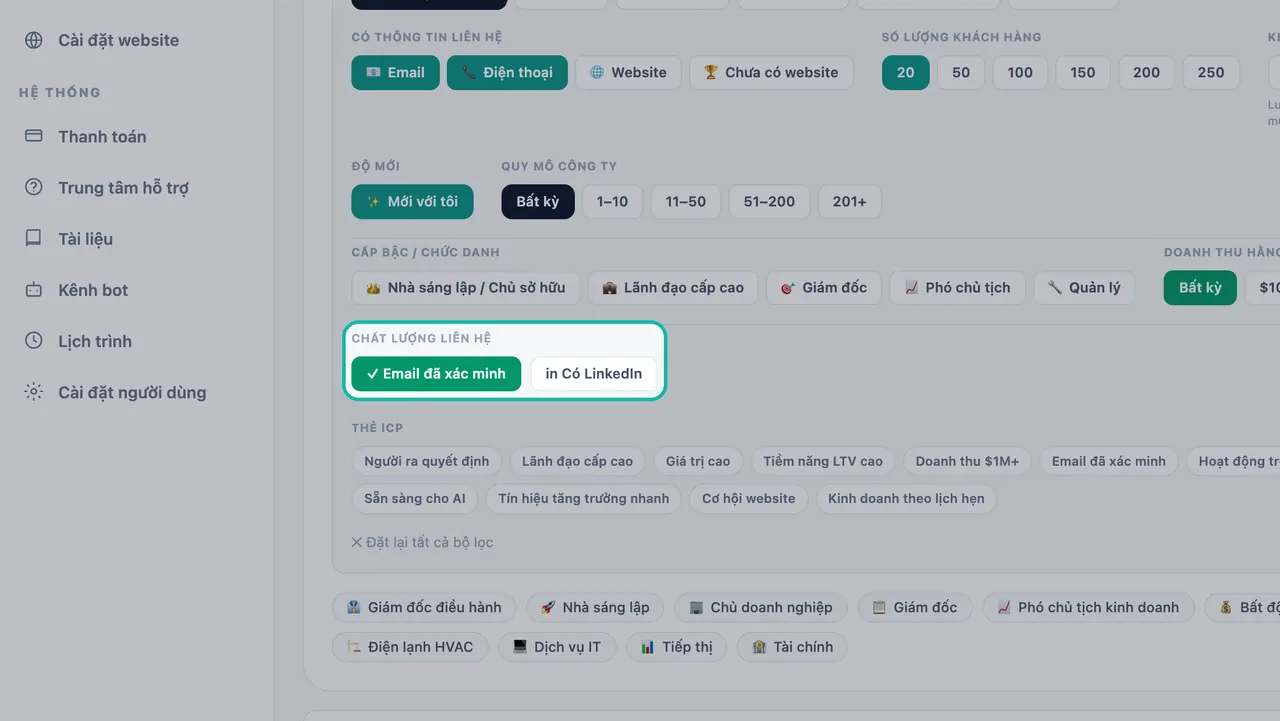The height and width of the screenshot is (721, 1280).
Task: Click the credit card icon for Thanh toán
Action: pos(34,136)
